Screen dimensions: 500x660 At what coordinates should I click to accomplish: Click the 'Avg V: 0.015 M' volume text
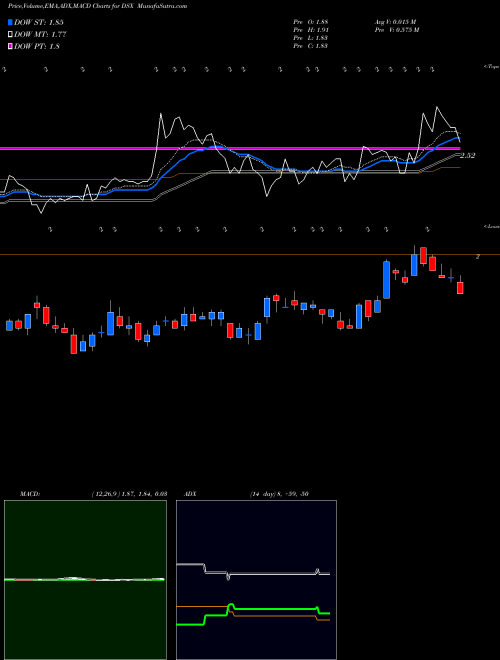coord(395,22)
